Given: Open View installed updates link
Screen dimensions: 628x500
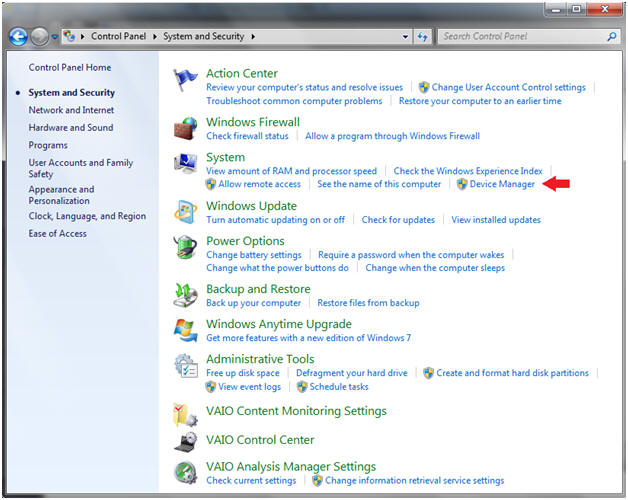Looking at the screenshot, I should point(496,220).
